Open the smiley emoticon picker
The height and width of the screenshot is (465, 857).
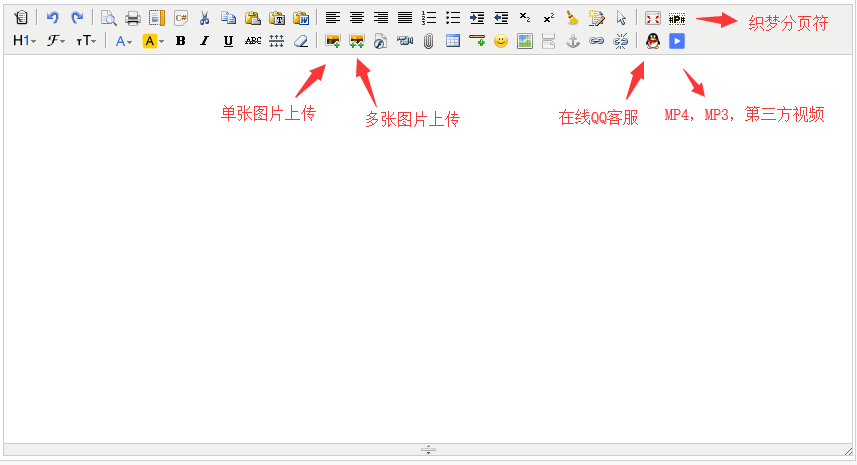(x=501, y=41)
